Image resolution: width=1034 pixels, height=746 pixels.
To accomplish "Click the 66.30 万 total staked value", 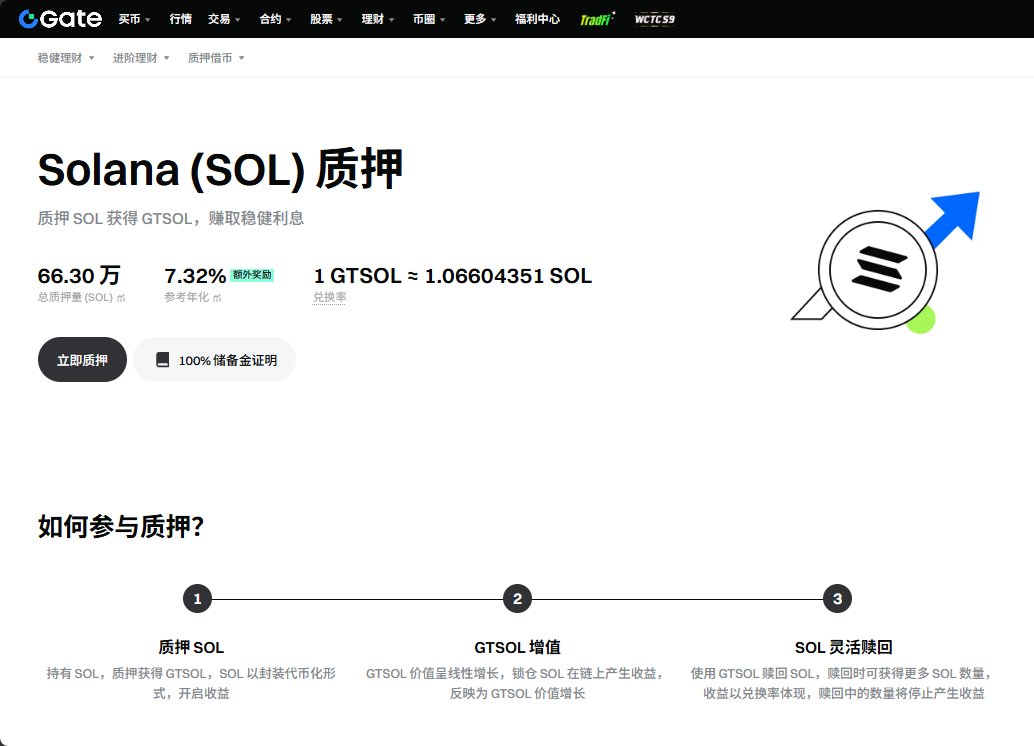I will (79, 275).
